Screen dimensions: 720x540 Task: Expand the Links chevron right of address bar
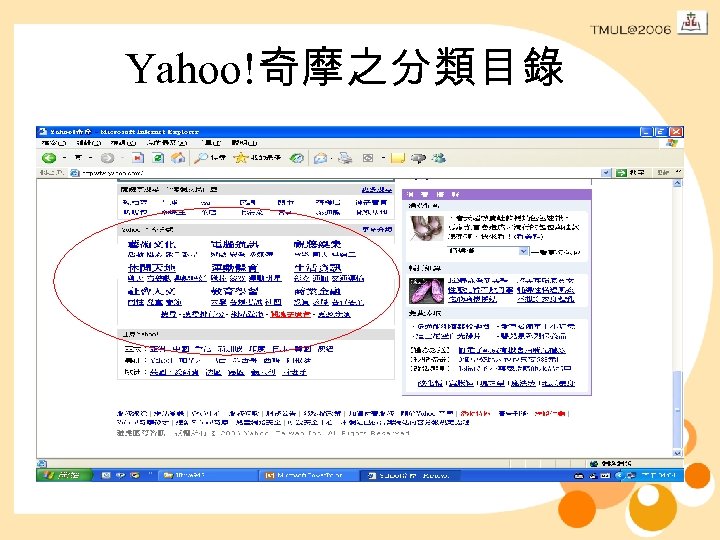678,172
